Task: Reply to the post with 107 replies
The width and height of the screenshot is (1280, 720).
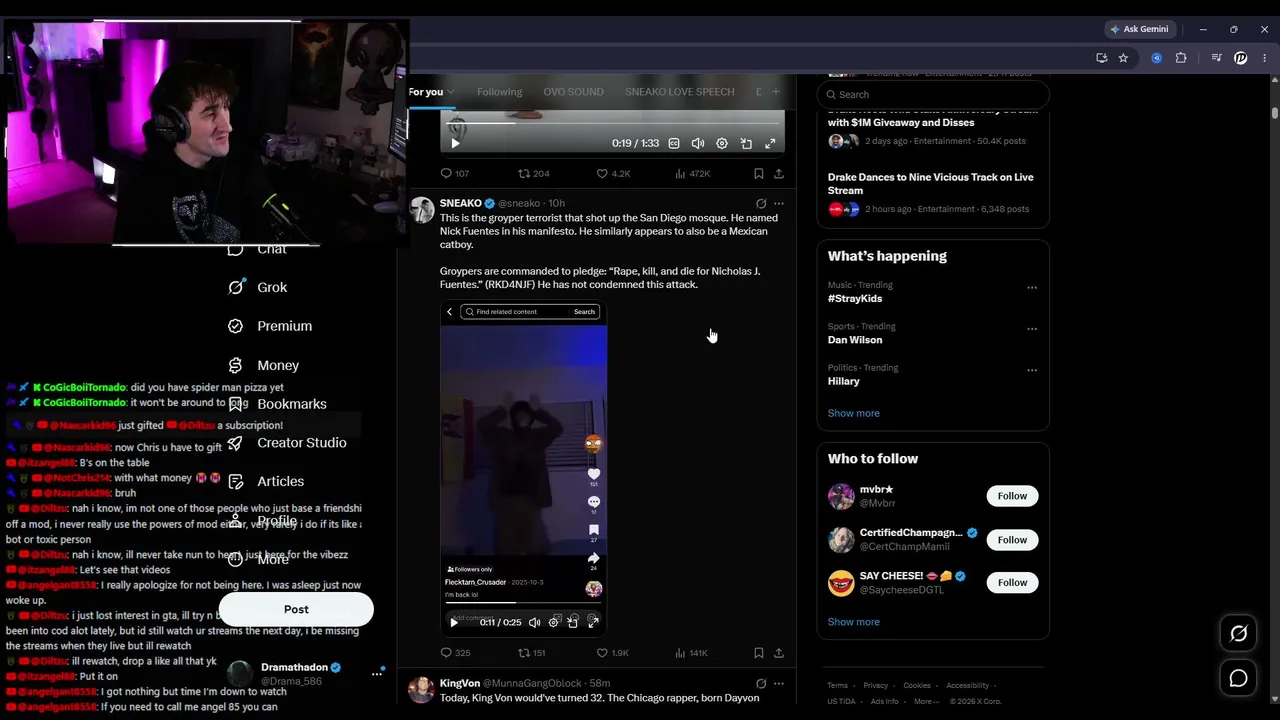Action: point(455,173)
